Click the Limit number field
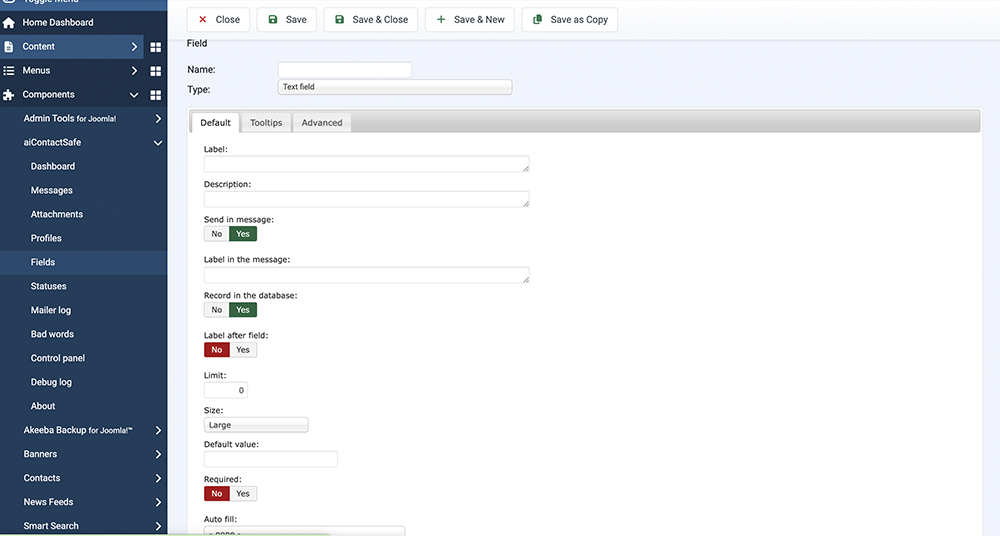This screenshot has height=536, width=1000. [x=226, y=390]
